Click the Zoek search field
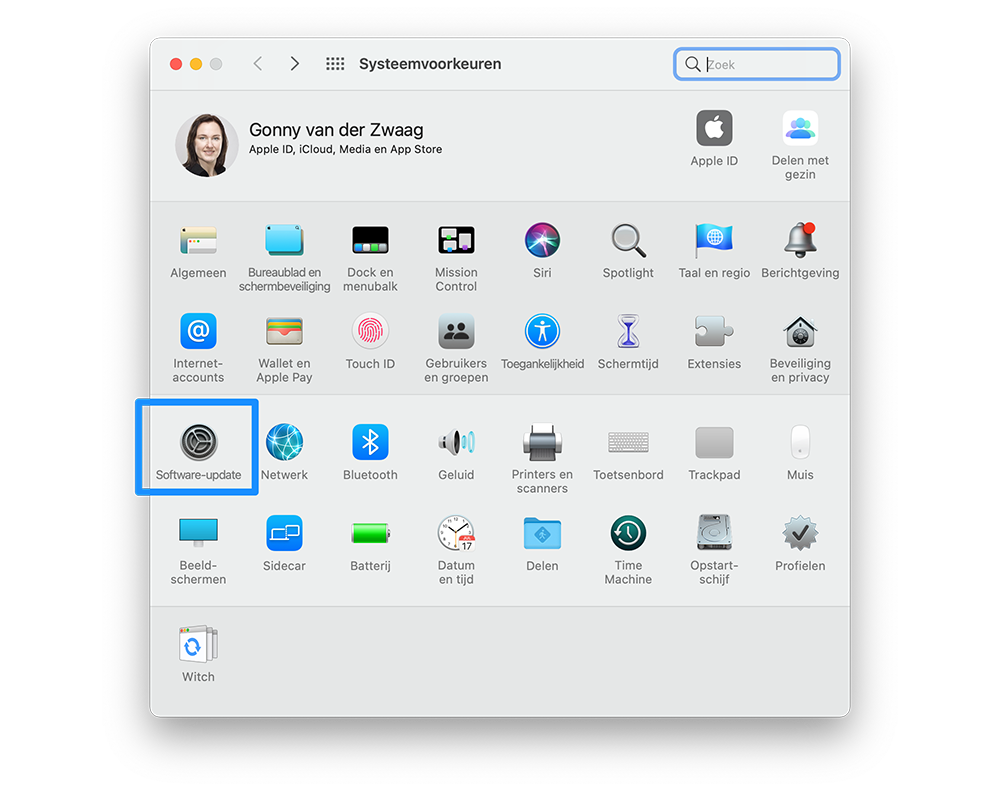 757,64
